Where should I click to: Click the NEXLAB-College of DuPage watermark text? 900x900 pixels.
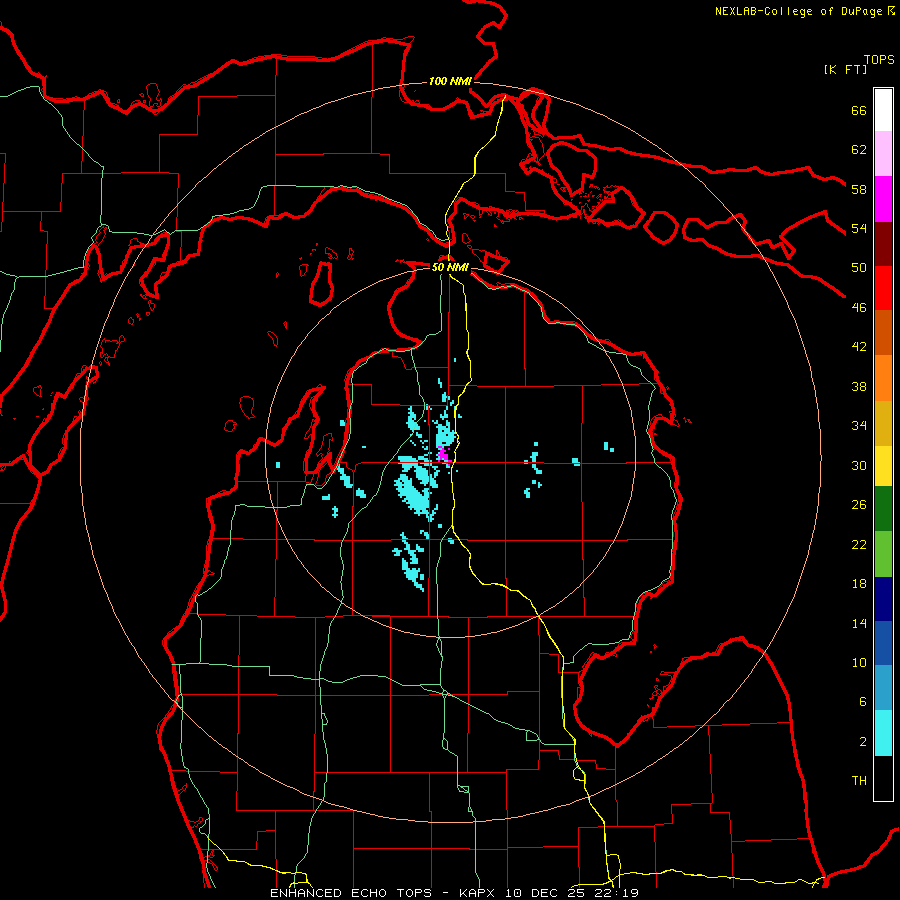pos(804,11)
